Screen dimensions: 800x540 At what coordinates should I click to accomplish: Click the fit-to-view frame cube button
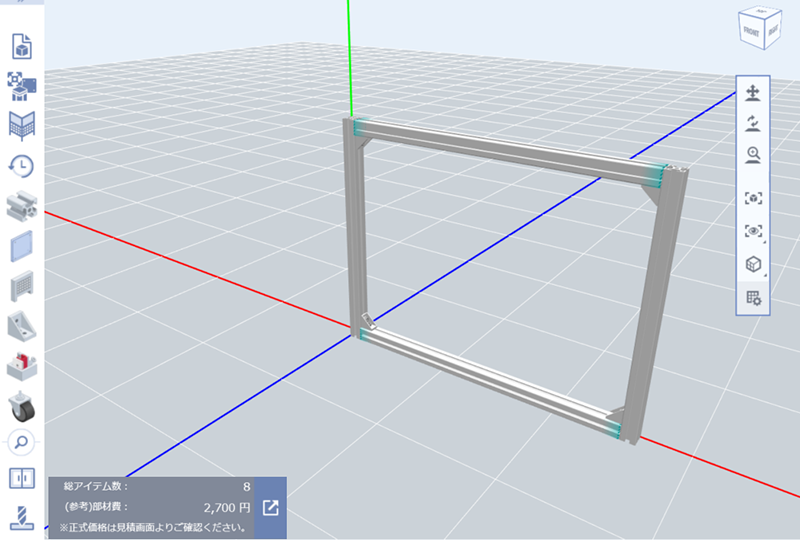tap(753, 198)
